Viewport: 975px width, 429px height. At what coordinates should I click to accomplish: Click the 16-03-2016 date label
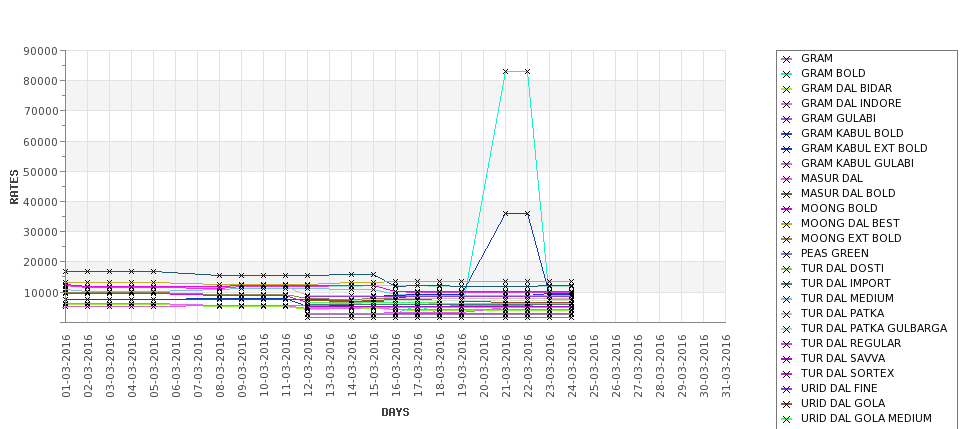click(395, 366)
